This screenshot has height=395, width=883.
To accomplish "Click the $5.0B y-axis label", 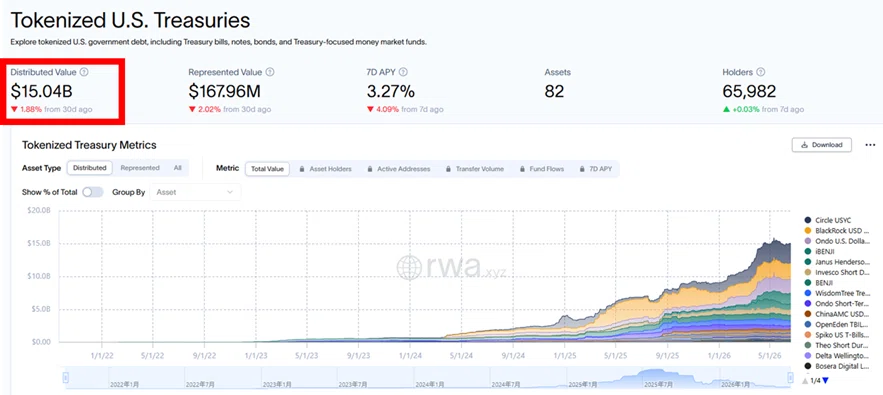I will [40, 309].
